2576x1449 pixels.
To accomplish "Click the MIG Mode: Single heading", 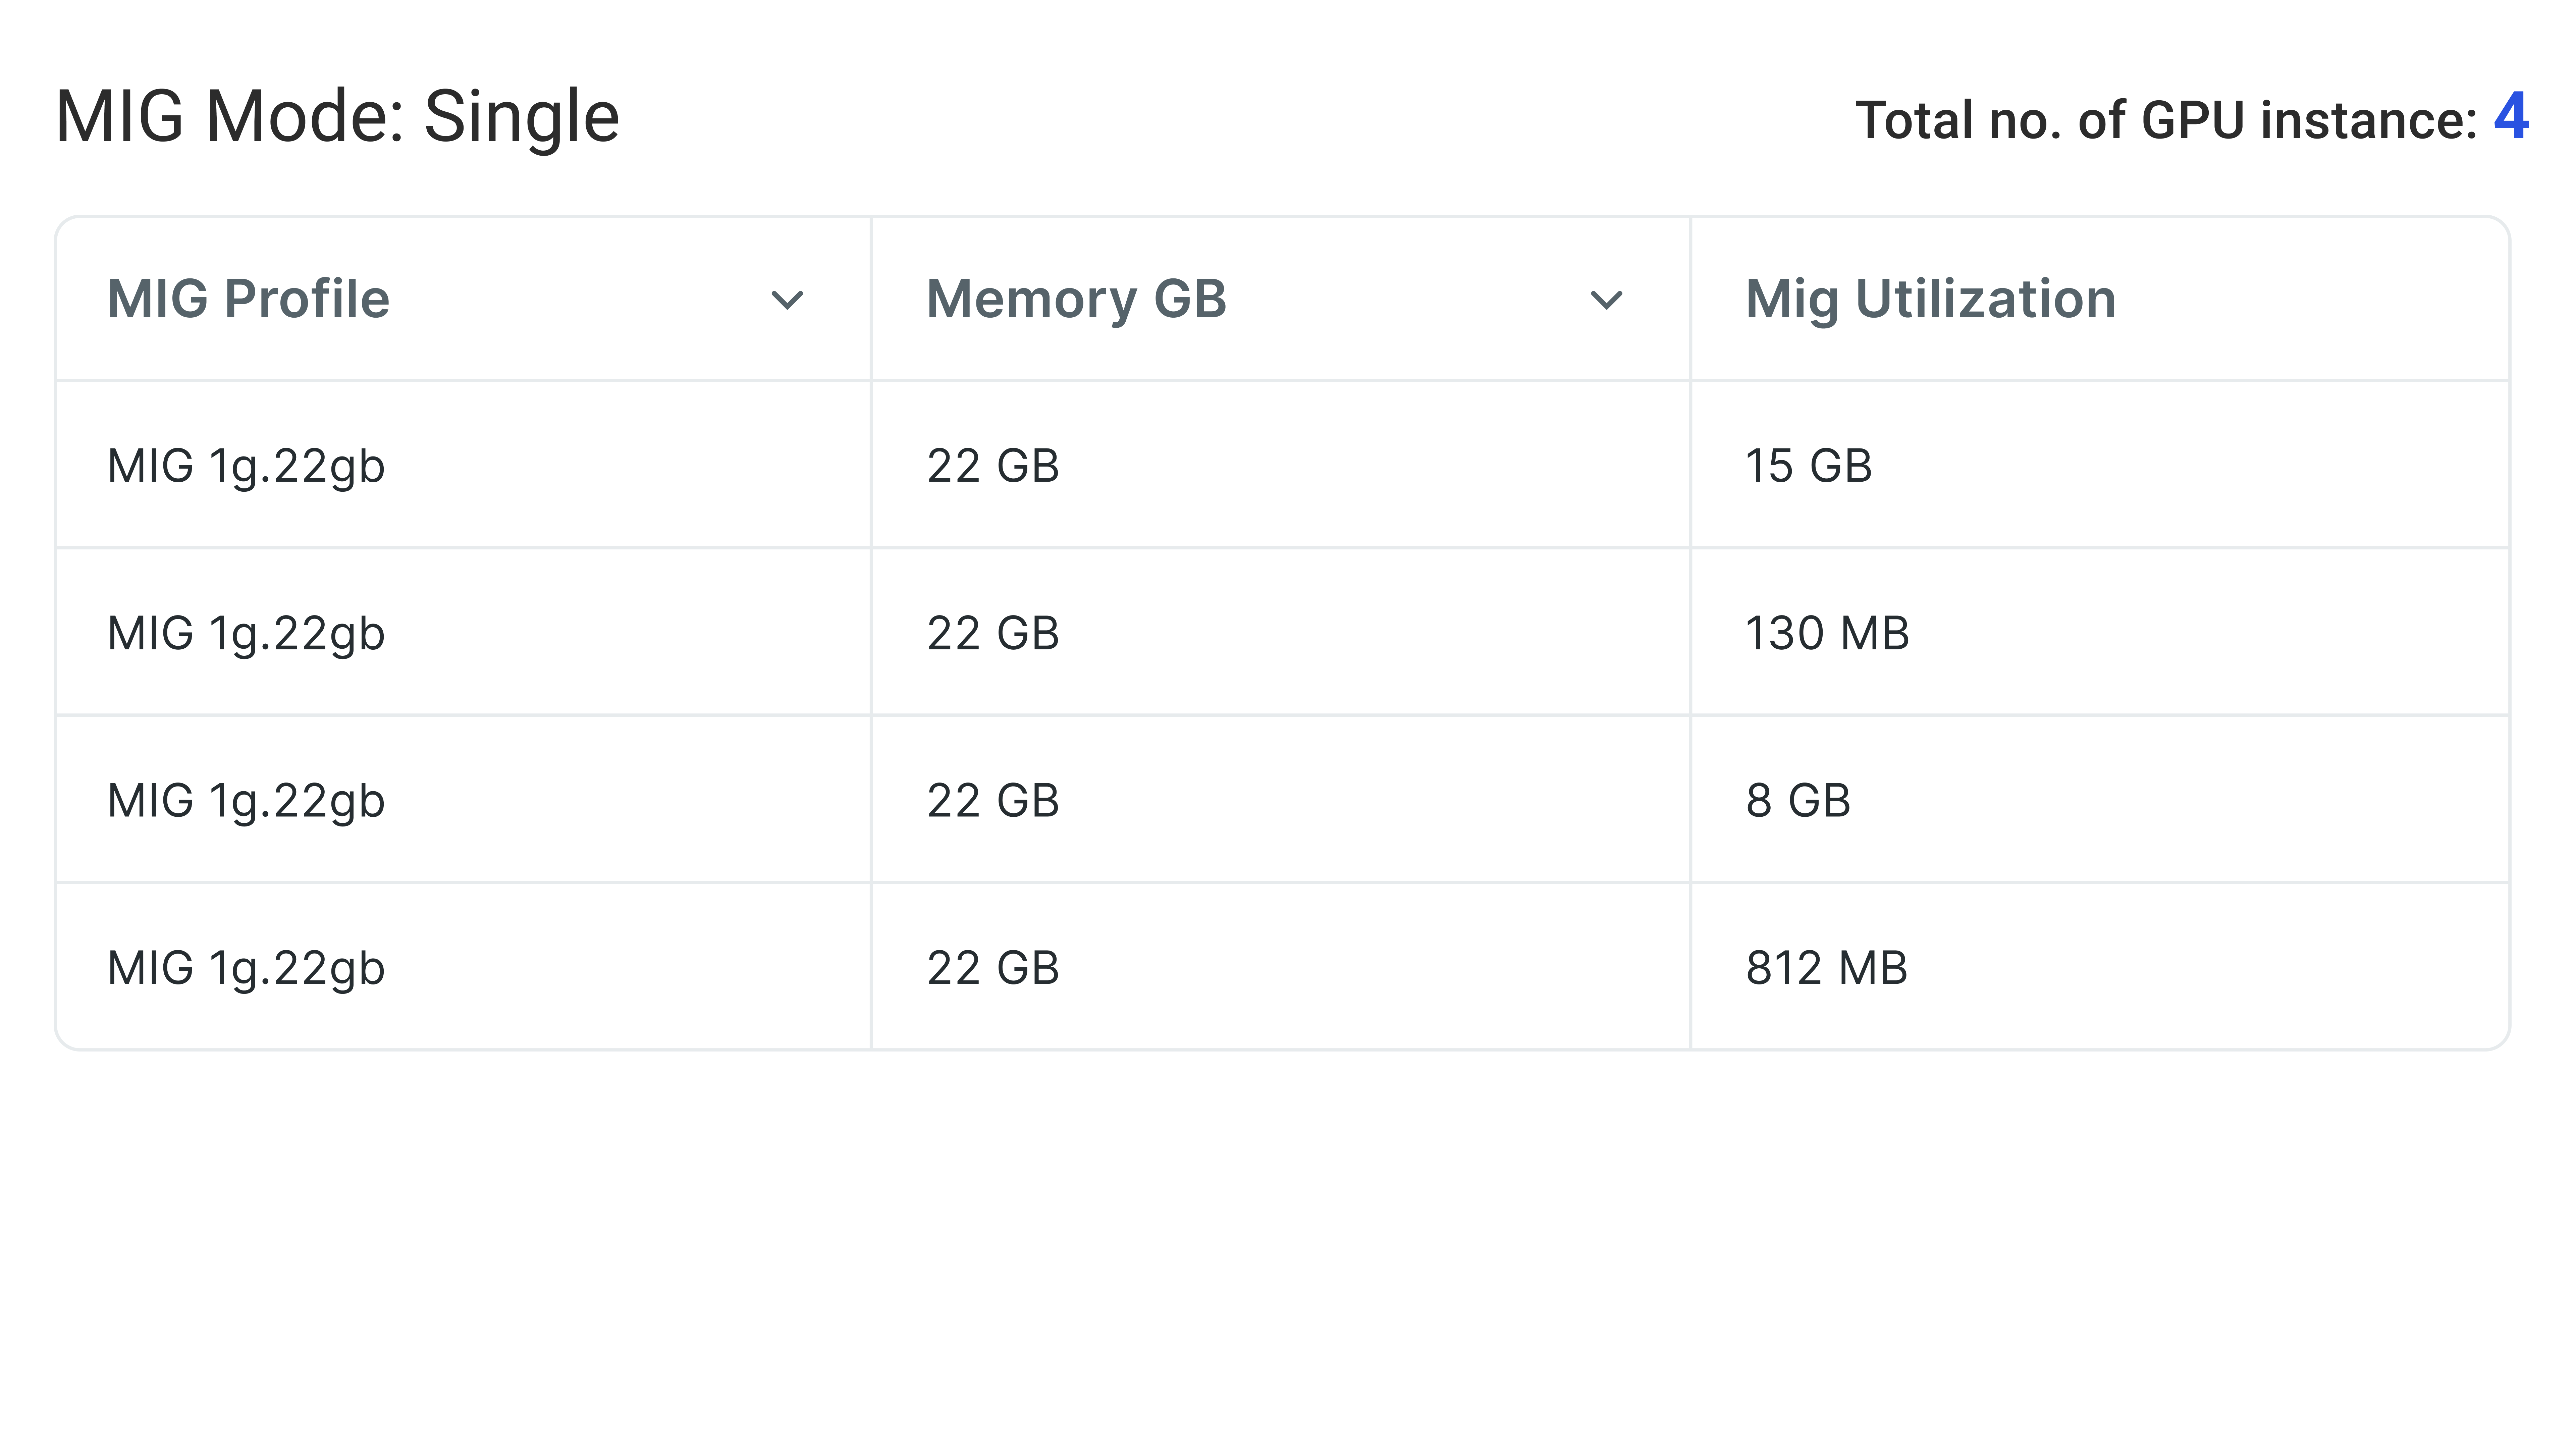I will pos(338,117).
